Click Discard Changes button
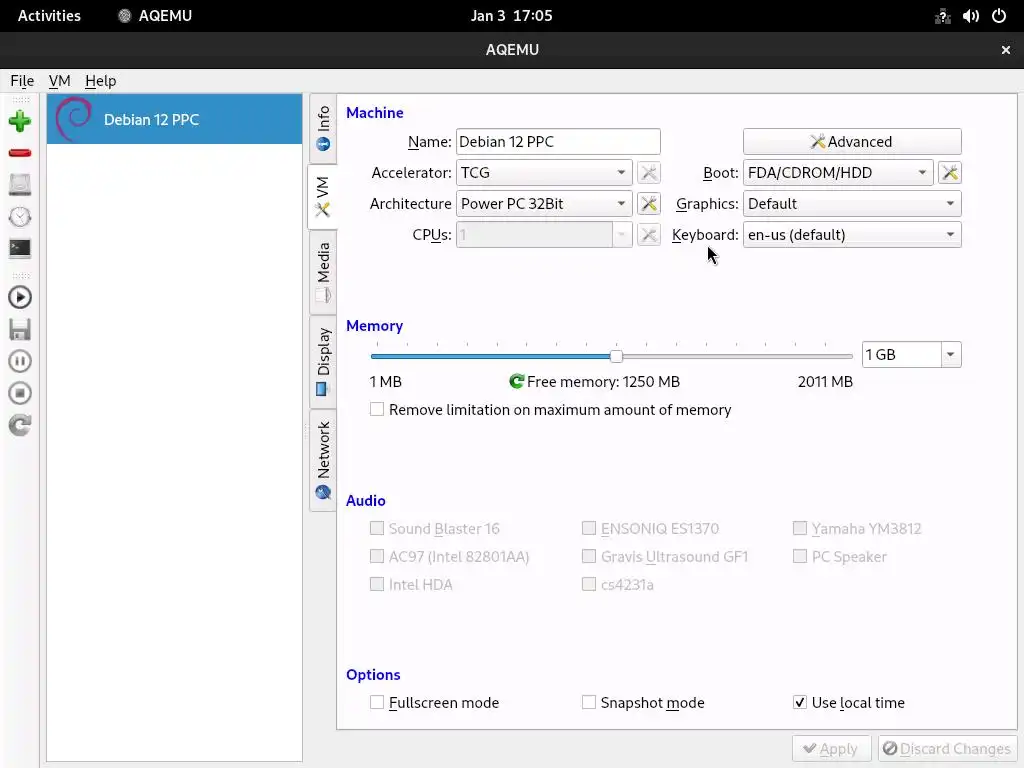The height and width of the screenshot is (768, 1024). (x=948, y=749)
